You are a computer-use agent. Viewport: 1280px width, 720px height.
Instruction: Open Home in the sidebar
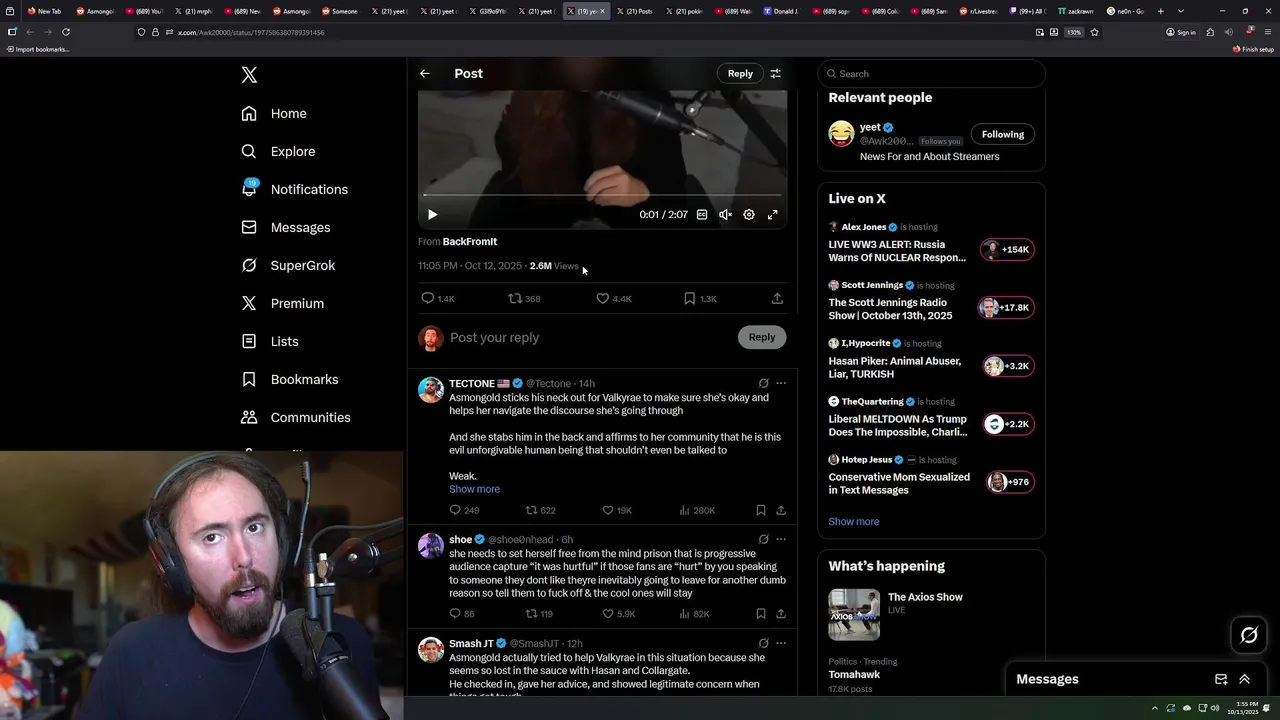coord(274,114)
